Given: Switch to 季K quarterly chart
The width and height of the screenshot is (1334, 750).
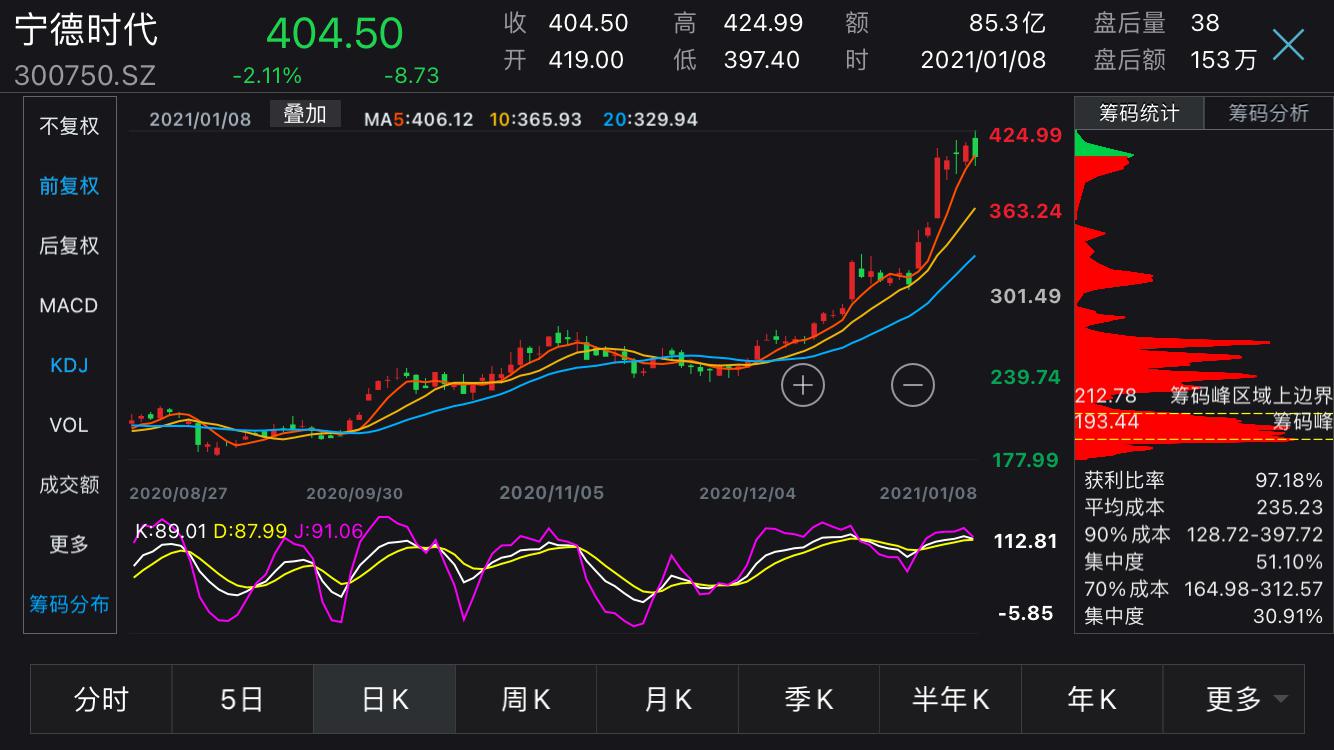Looking at the screenshot, I should click(809, 699).
